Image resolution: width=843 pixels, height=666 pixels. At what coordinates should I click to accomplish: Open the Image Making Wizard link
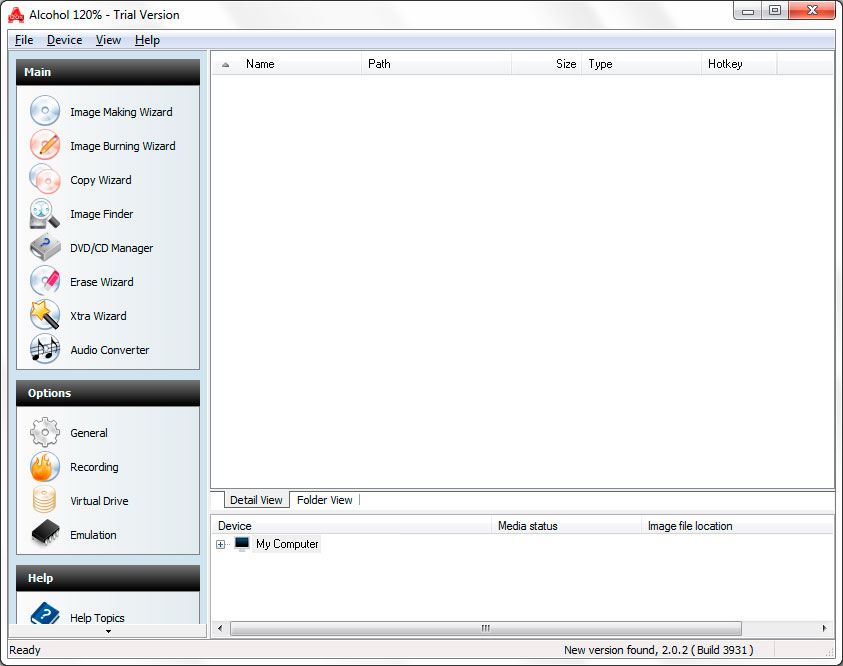tap(122, 112)
